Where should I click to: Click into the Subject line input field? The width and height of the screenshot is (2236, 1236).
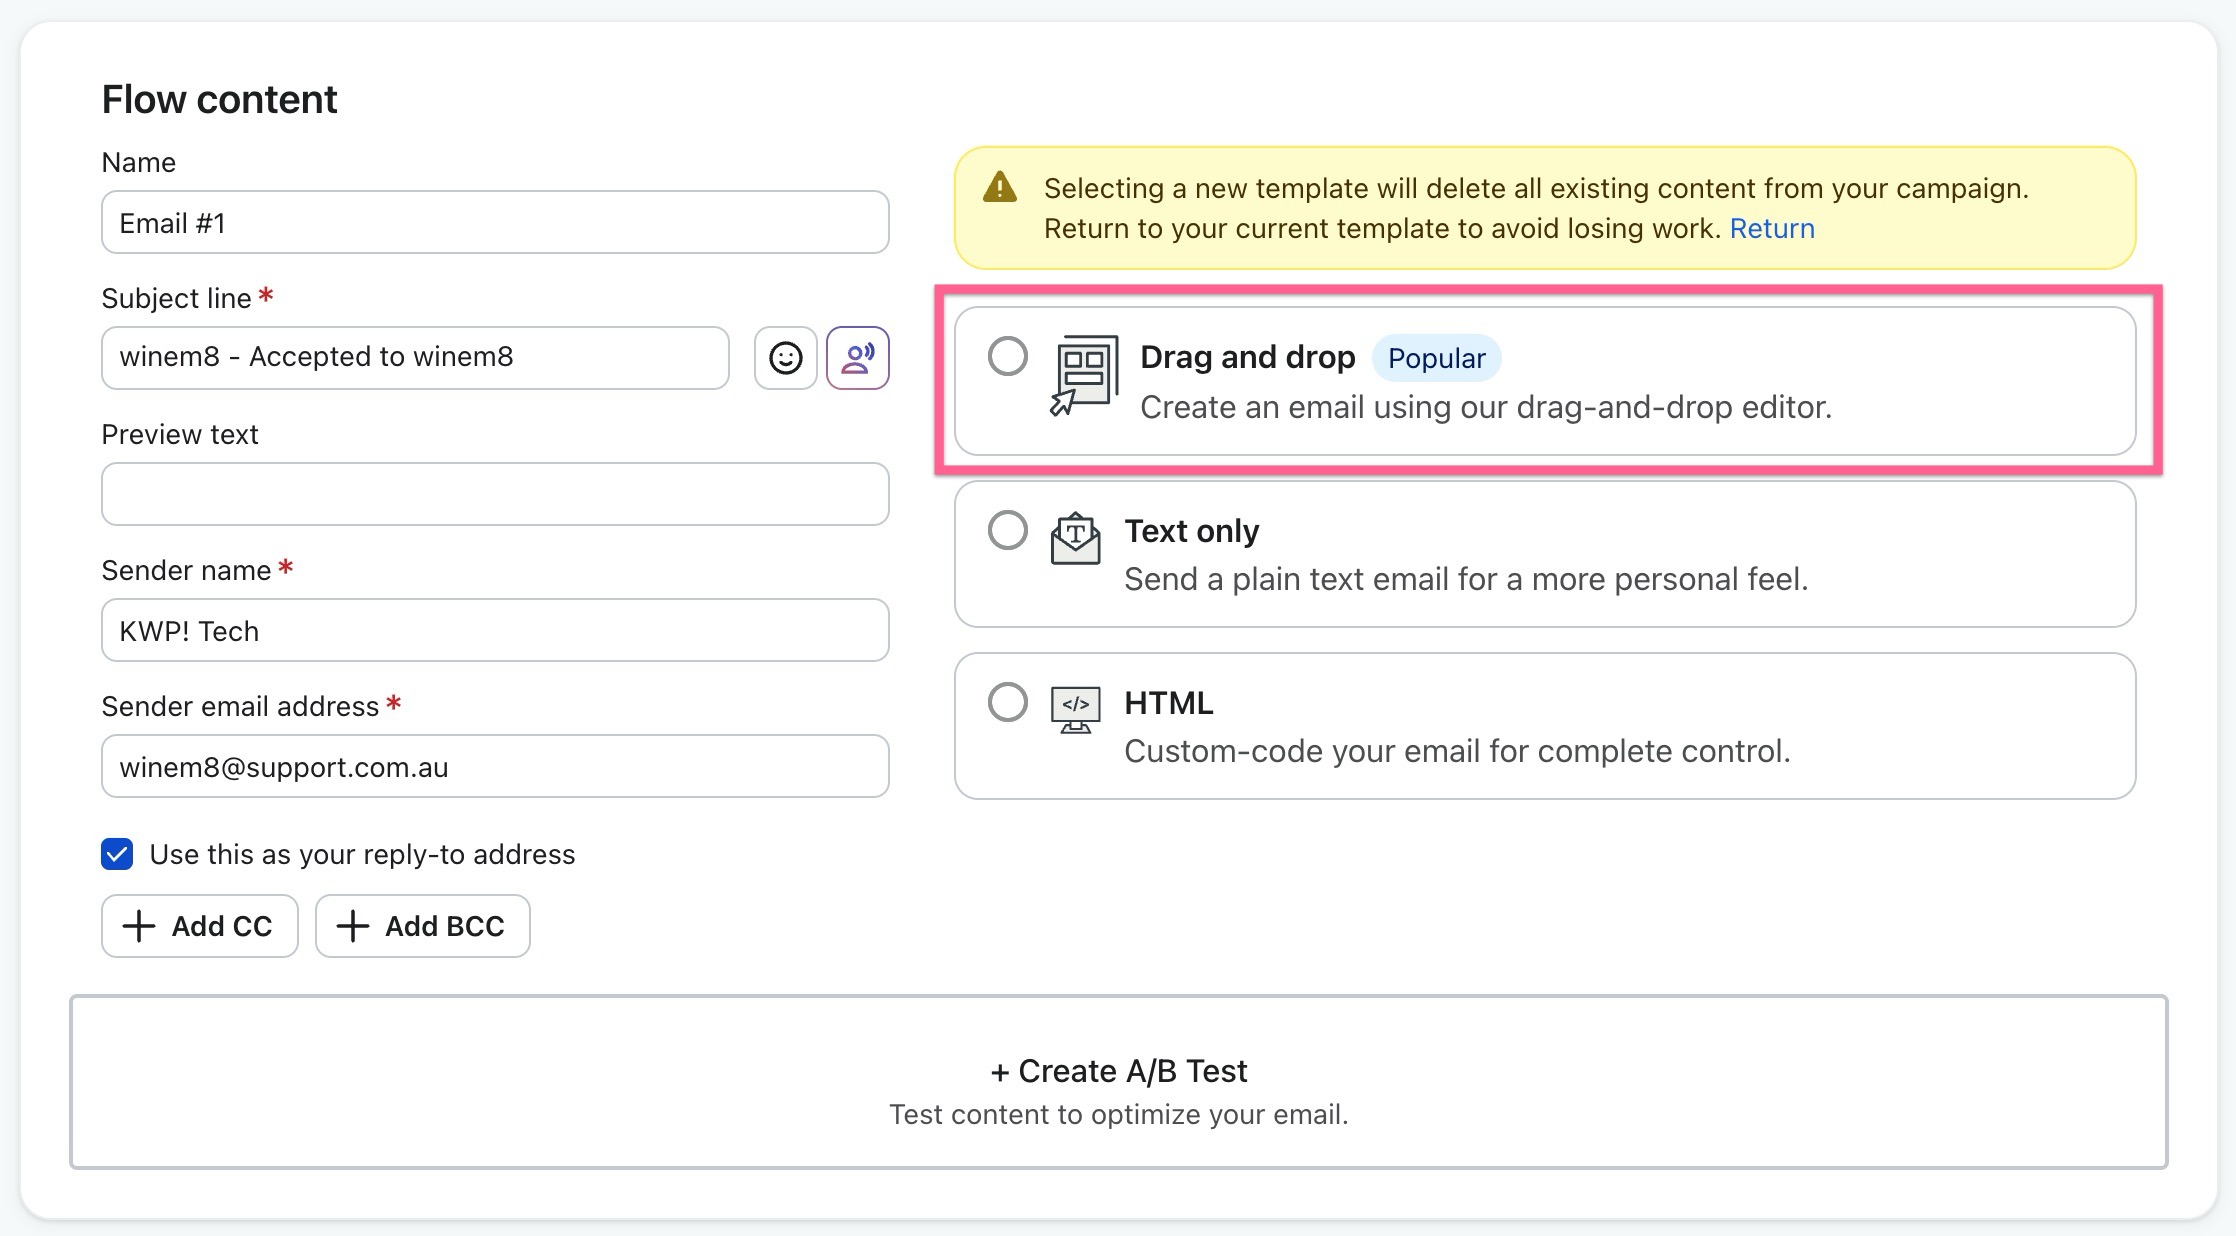415,358
